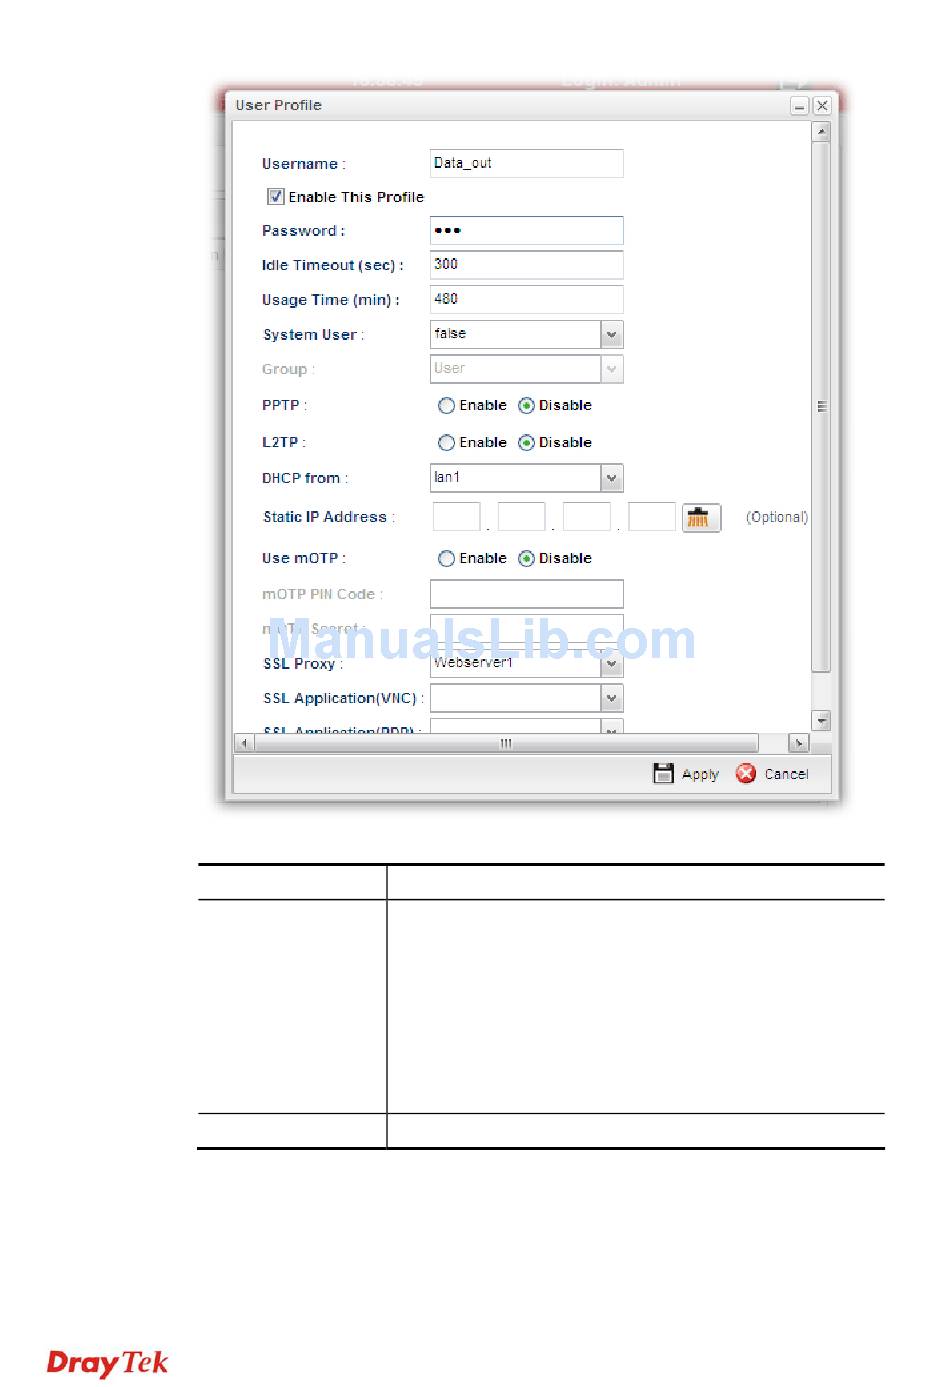Screen dimensions: 950x1387
Task: Click the horizontal scrollbar thumb
Action: [x=506, y=743]
